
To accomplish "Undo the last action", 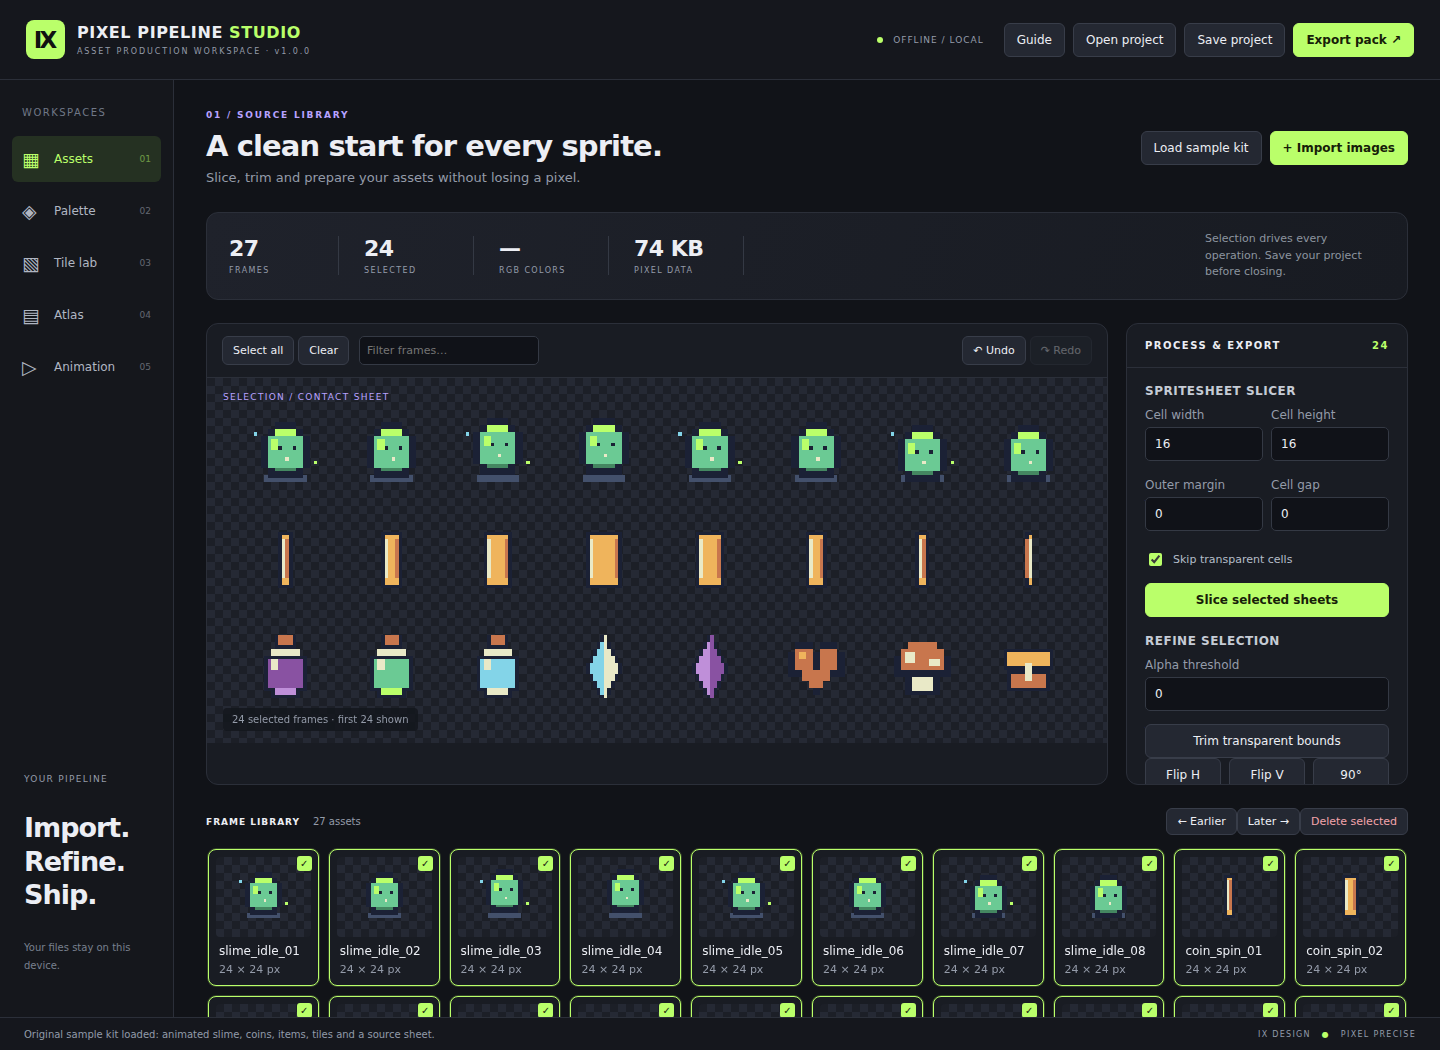I will (x=993, y=350).
